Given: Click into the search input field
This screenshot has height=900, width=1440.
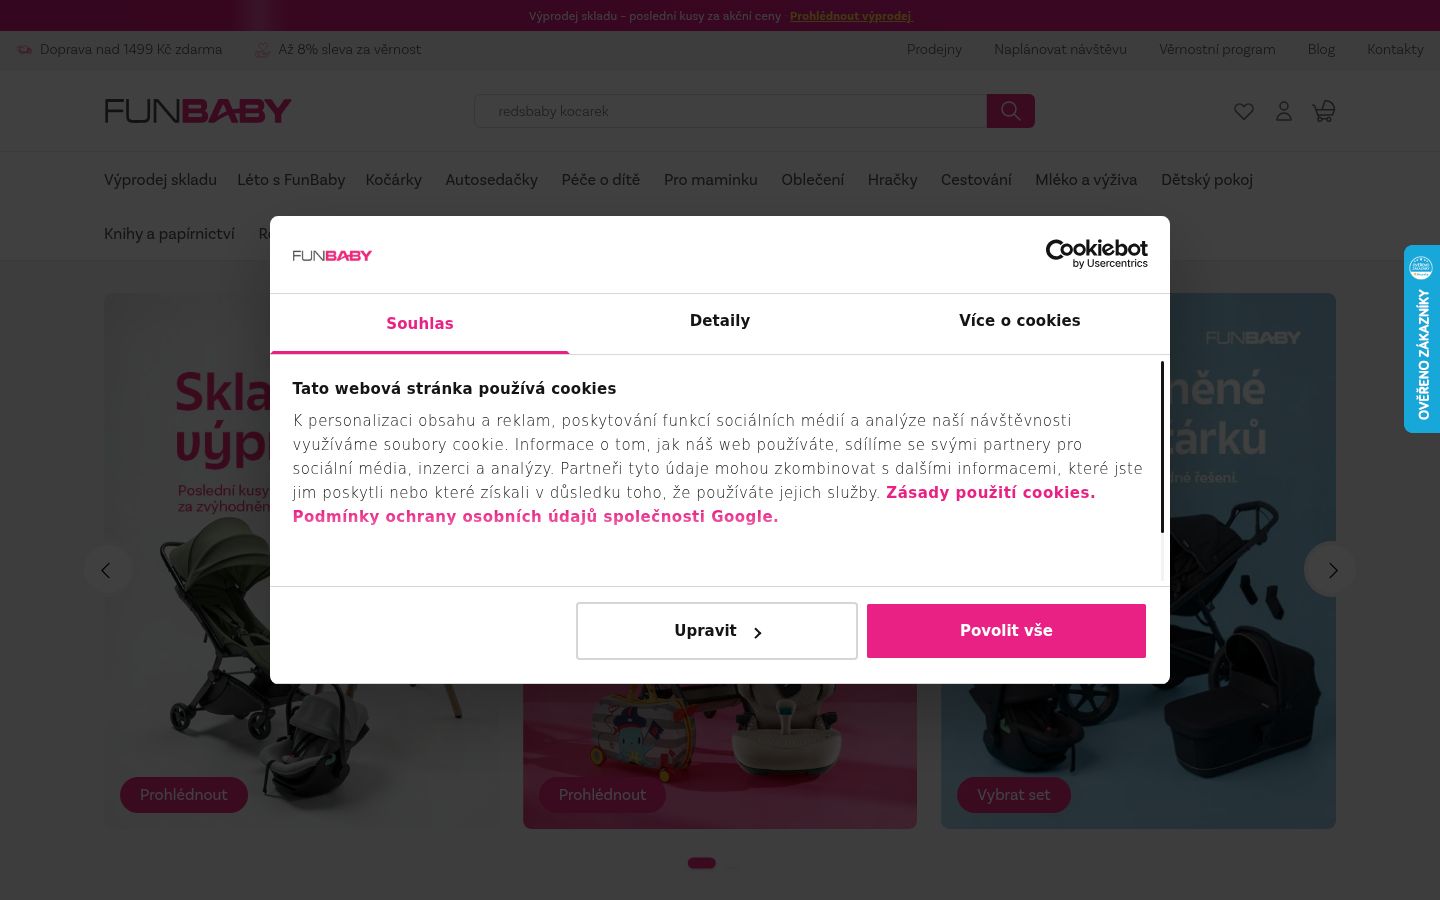Looking at the screenshot, I should (730, 111).
